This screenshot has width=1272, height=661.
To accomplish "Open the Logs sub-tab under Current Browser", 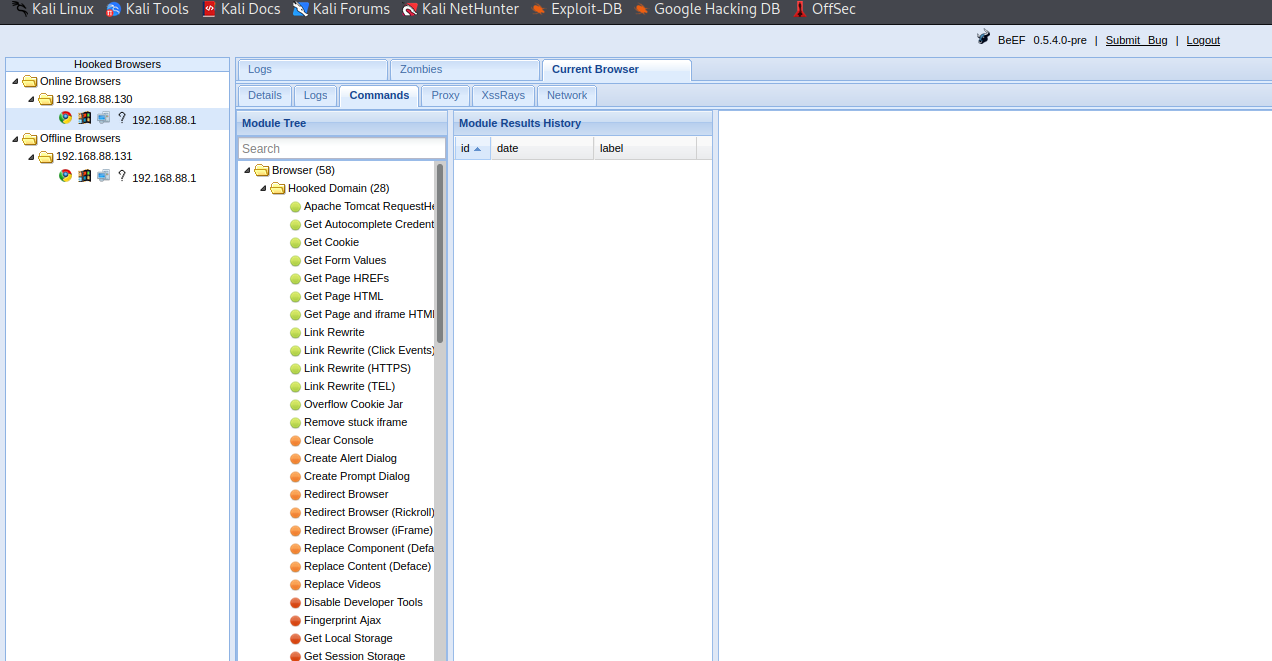I will [315, 95].
